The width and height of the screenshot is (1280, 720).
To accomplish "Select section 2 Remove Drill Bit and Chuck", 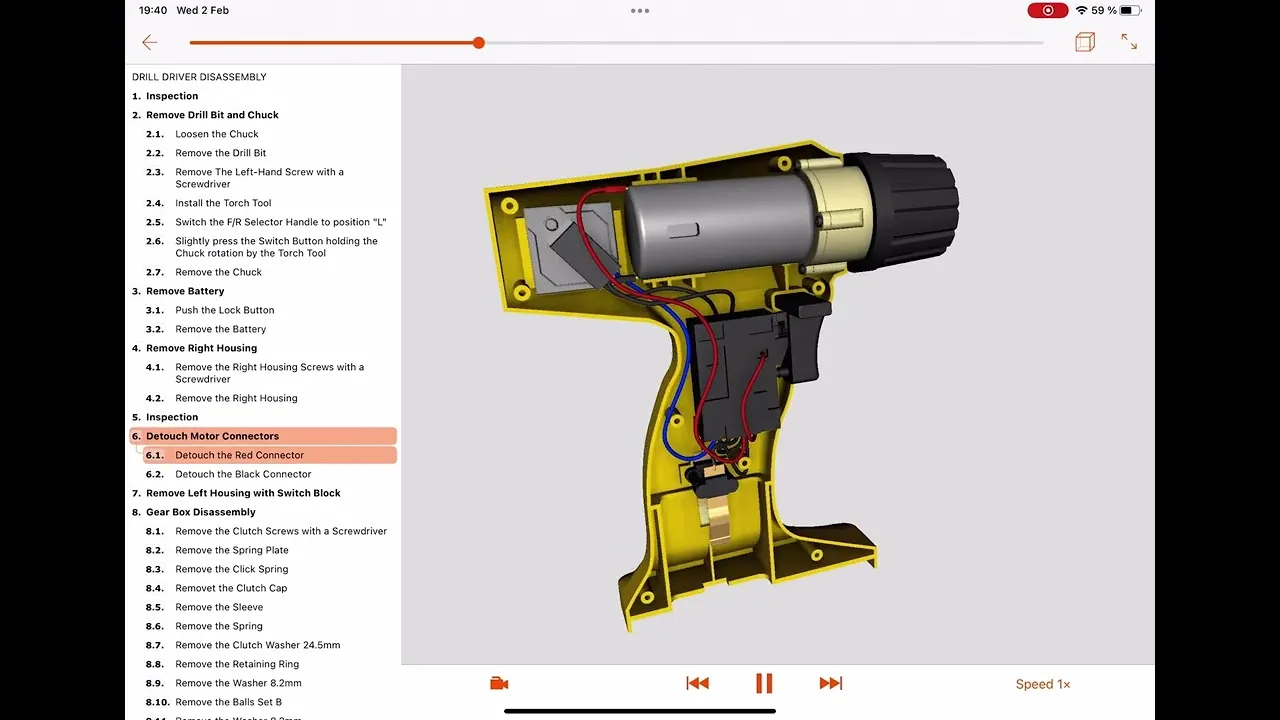I will point(212,115).
